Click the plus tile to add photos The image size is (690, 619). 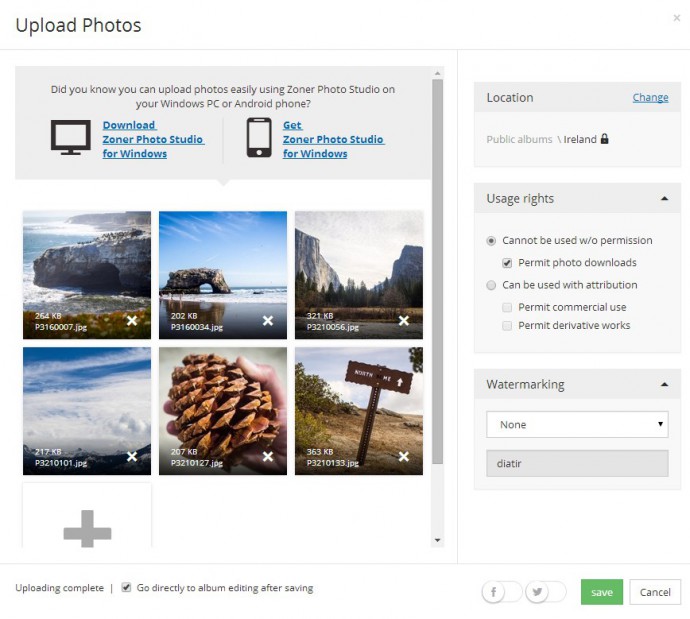[87, 528]
